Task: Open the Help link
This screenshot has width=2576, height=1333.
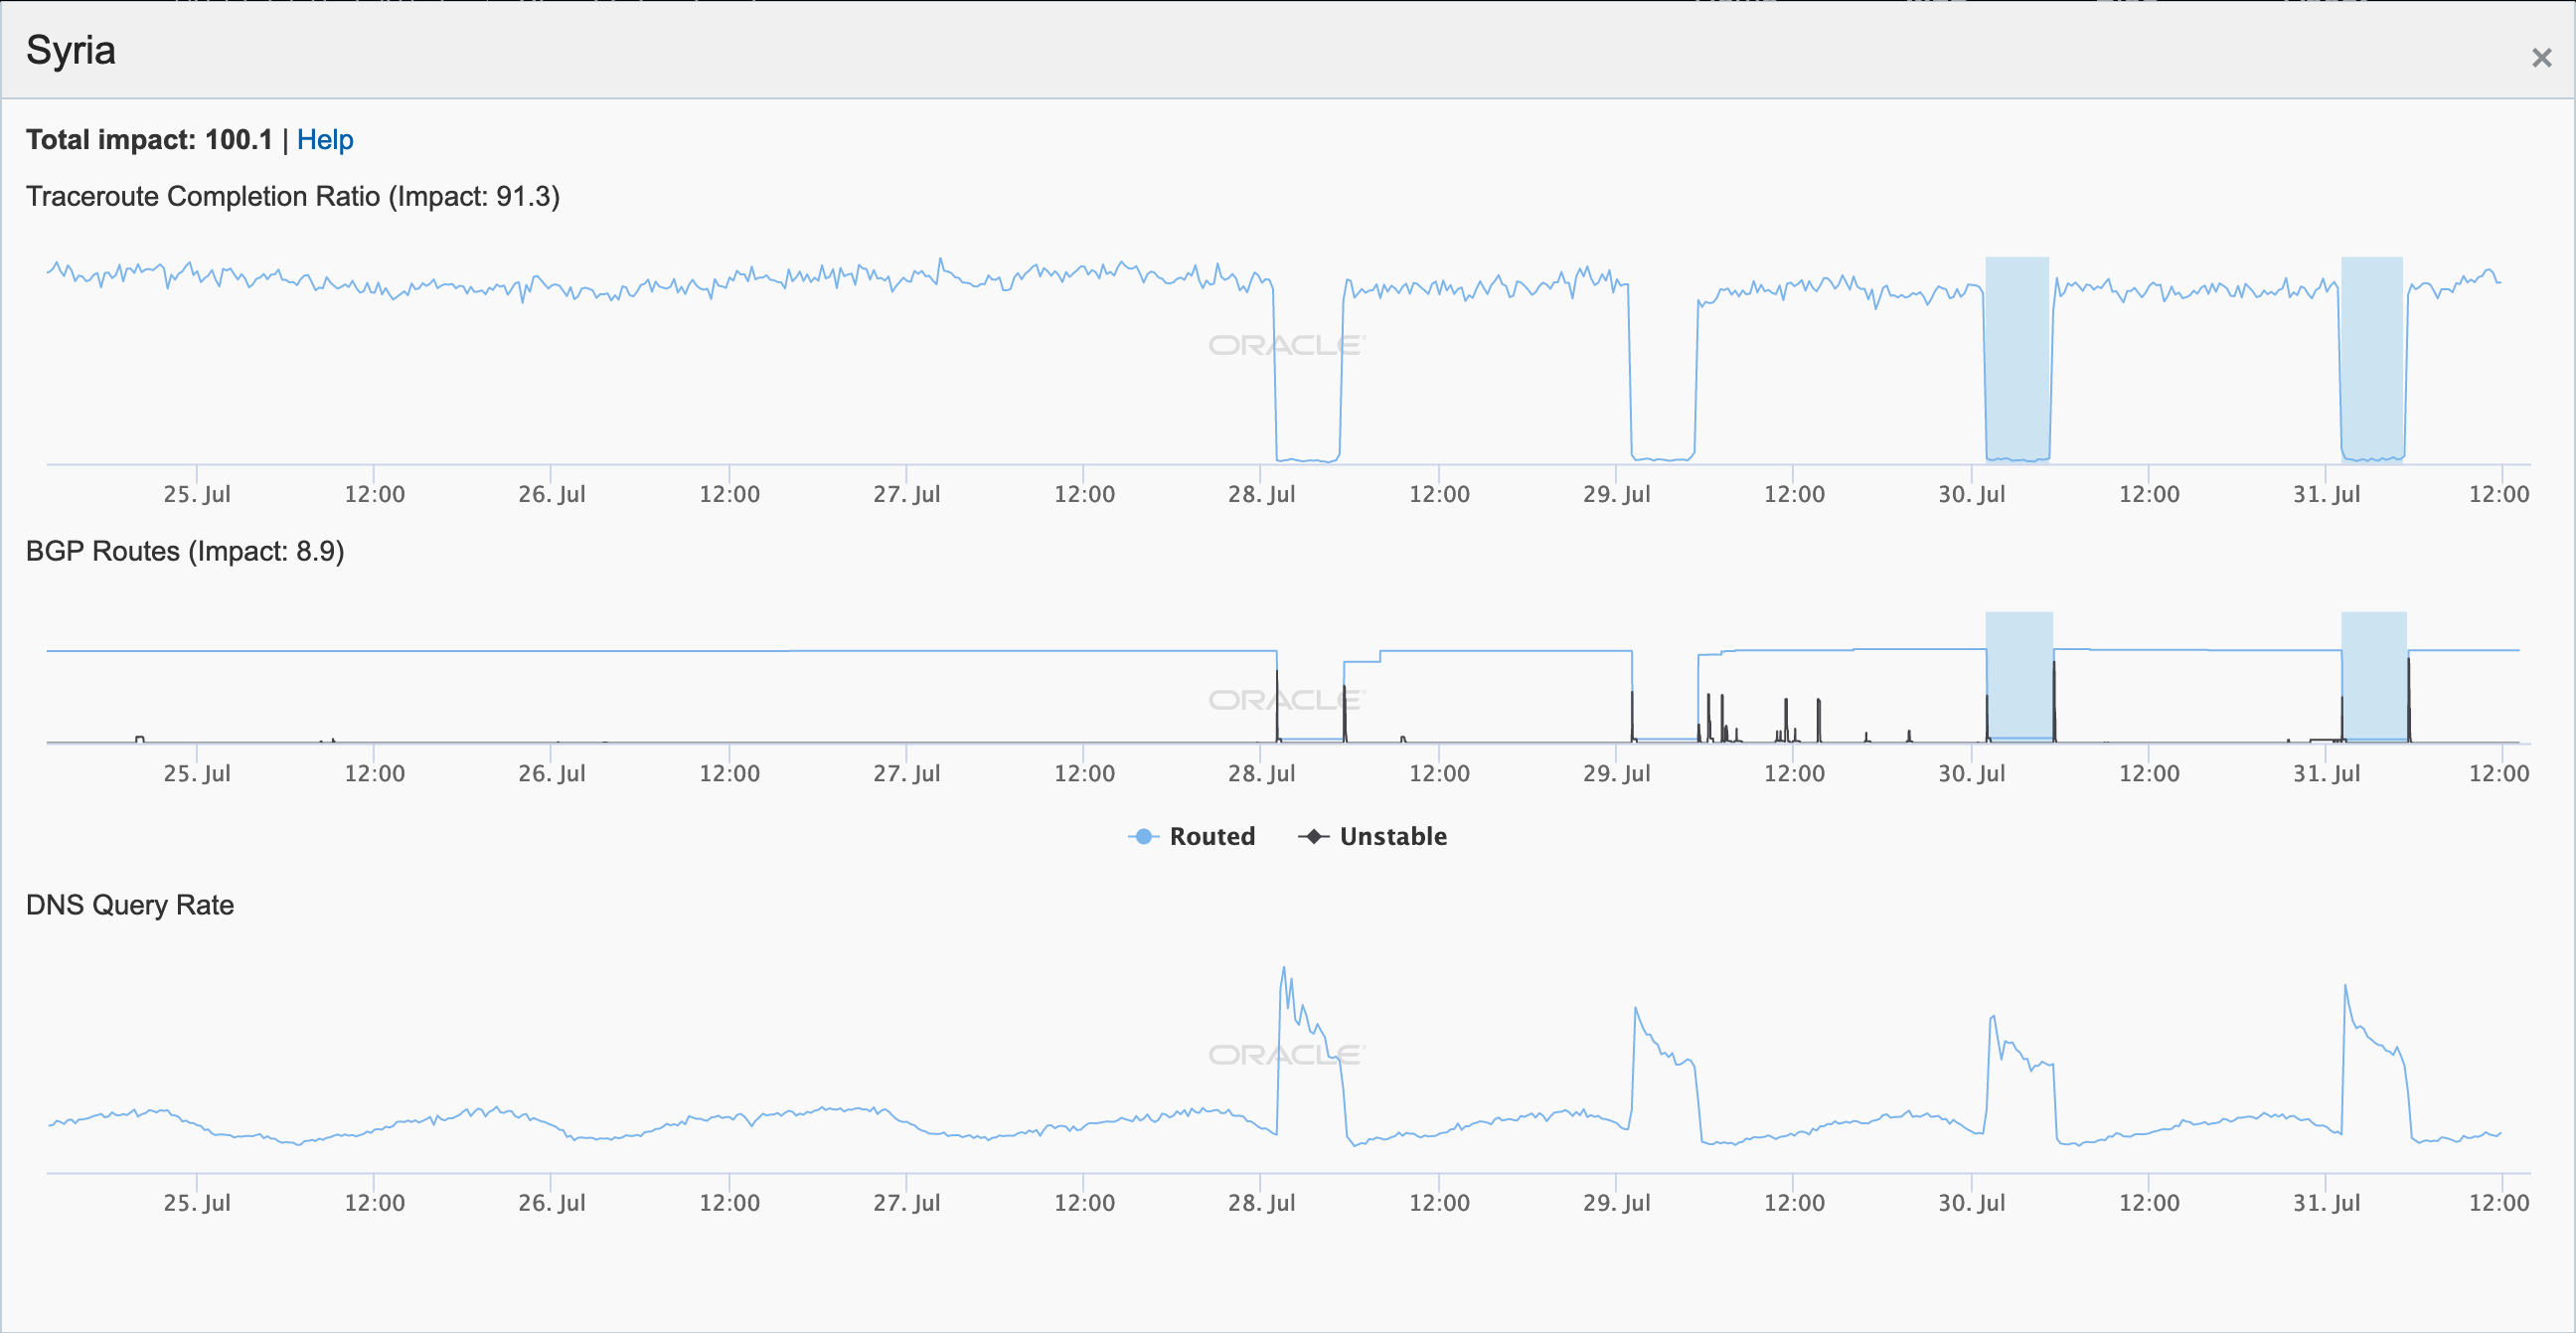Action: tap(325, 140)
